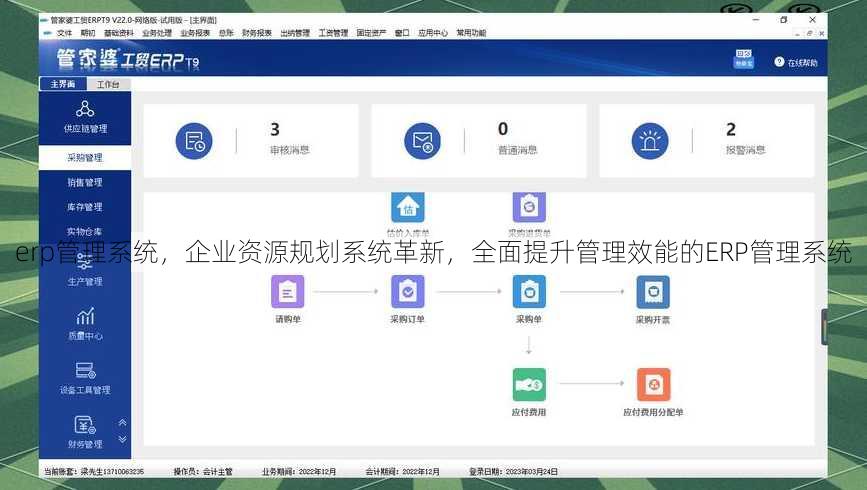Select 销售管理 in the sidebar
Viewport: 867px width, 490px height.
point(85,183)
